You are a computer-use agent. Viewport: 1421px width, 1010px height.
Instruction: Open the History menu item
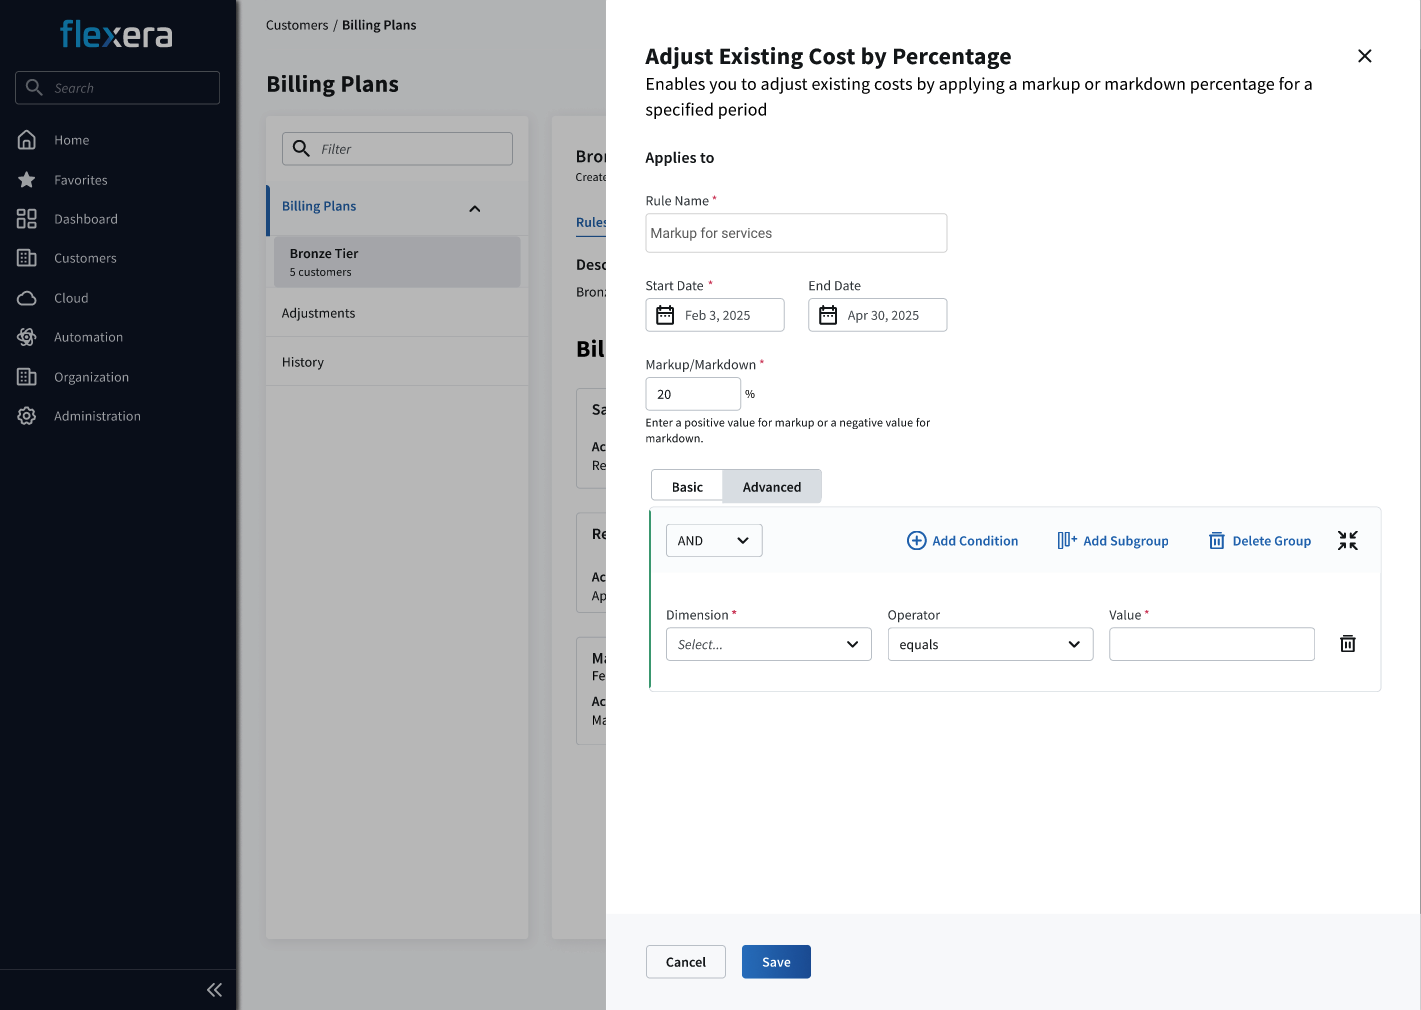303,362
